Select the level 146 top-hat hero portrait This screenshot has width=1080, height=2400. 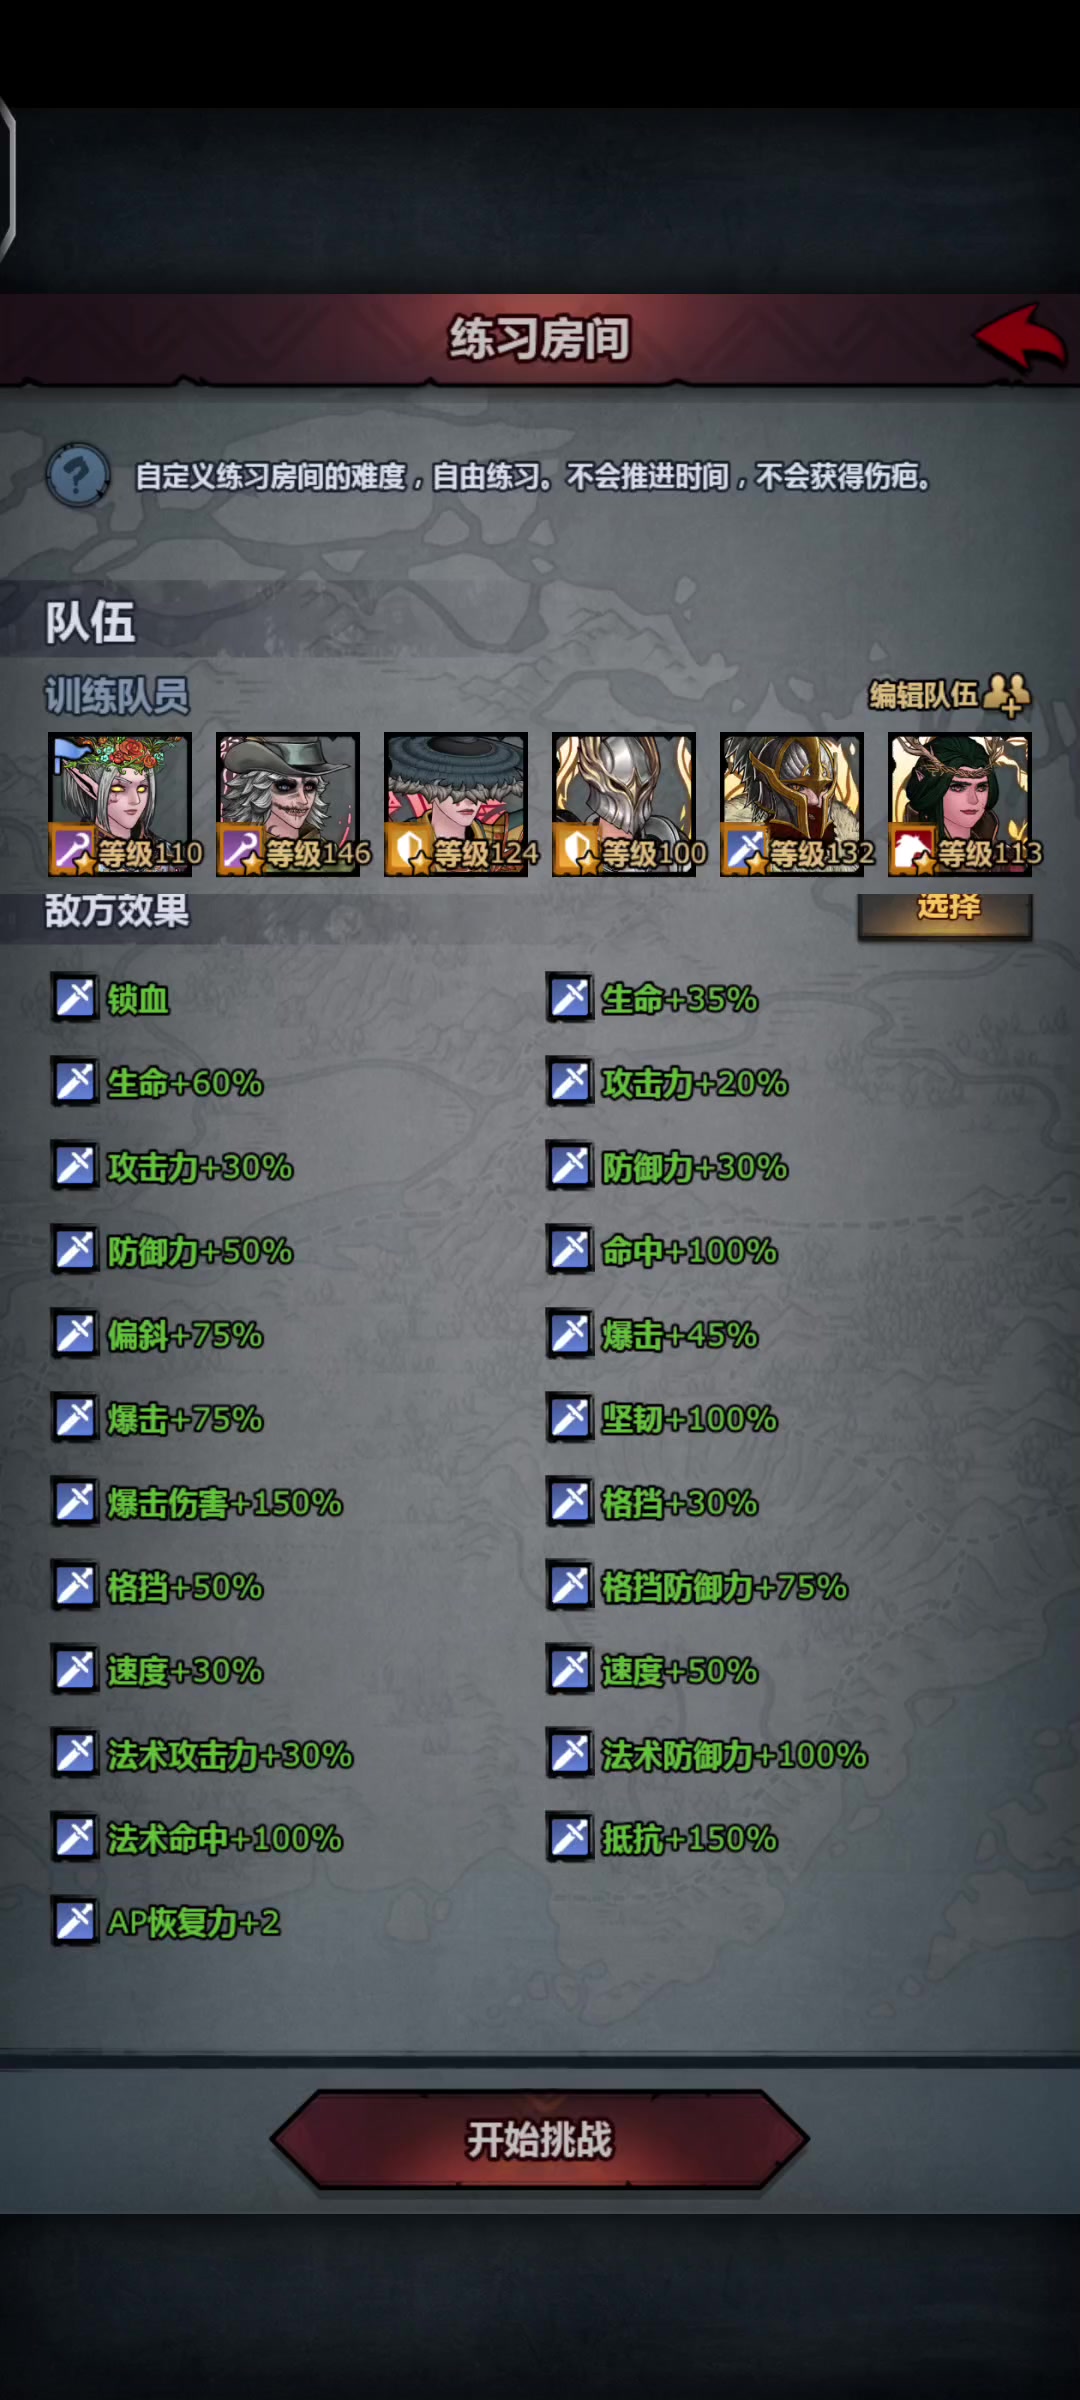(288, 804)
